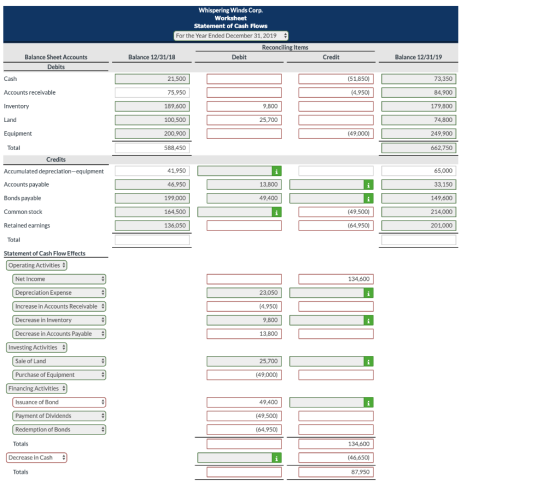This screenshot has height=489, width=560.
Task: Click the final Totals debit input field
Action: [244, 472]
